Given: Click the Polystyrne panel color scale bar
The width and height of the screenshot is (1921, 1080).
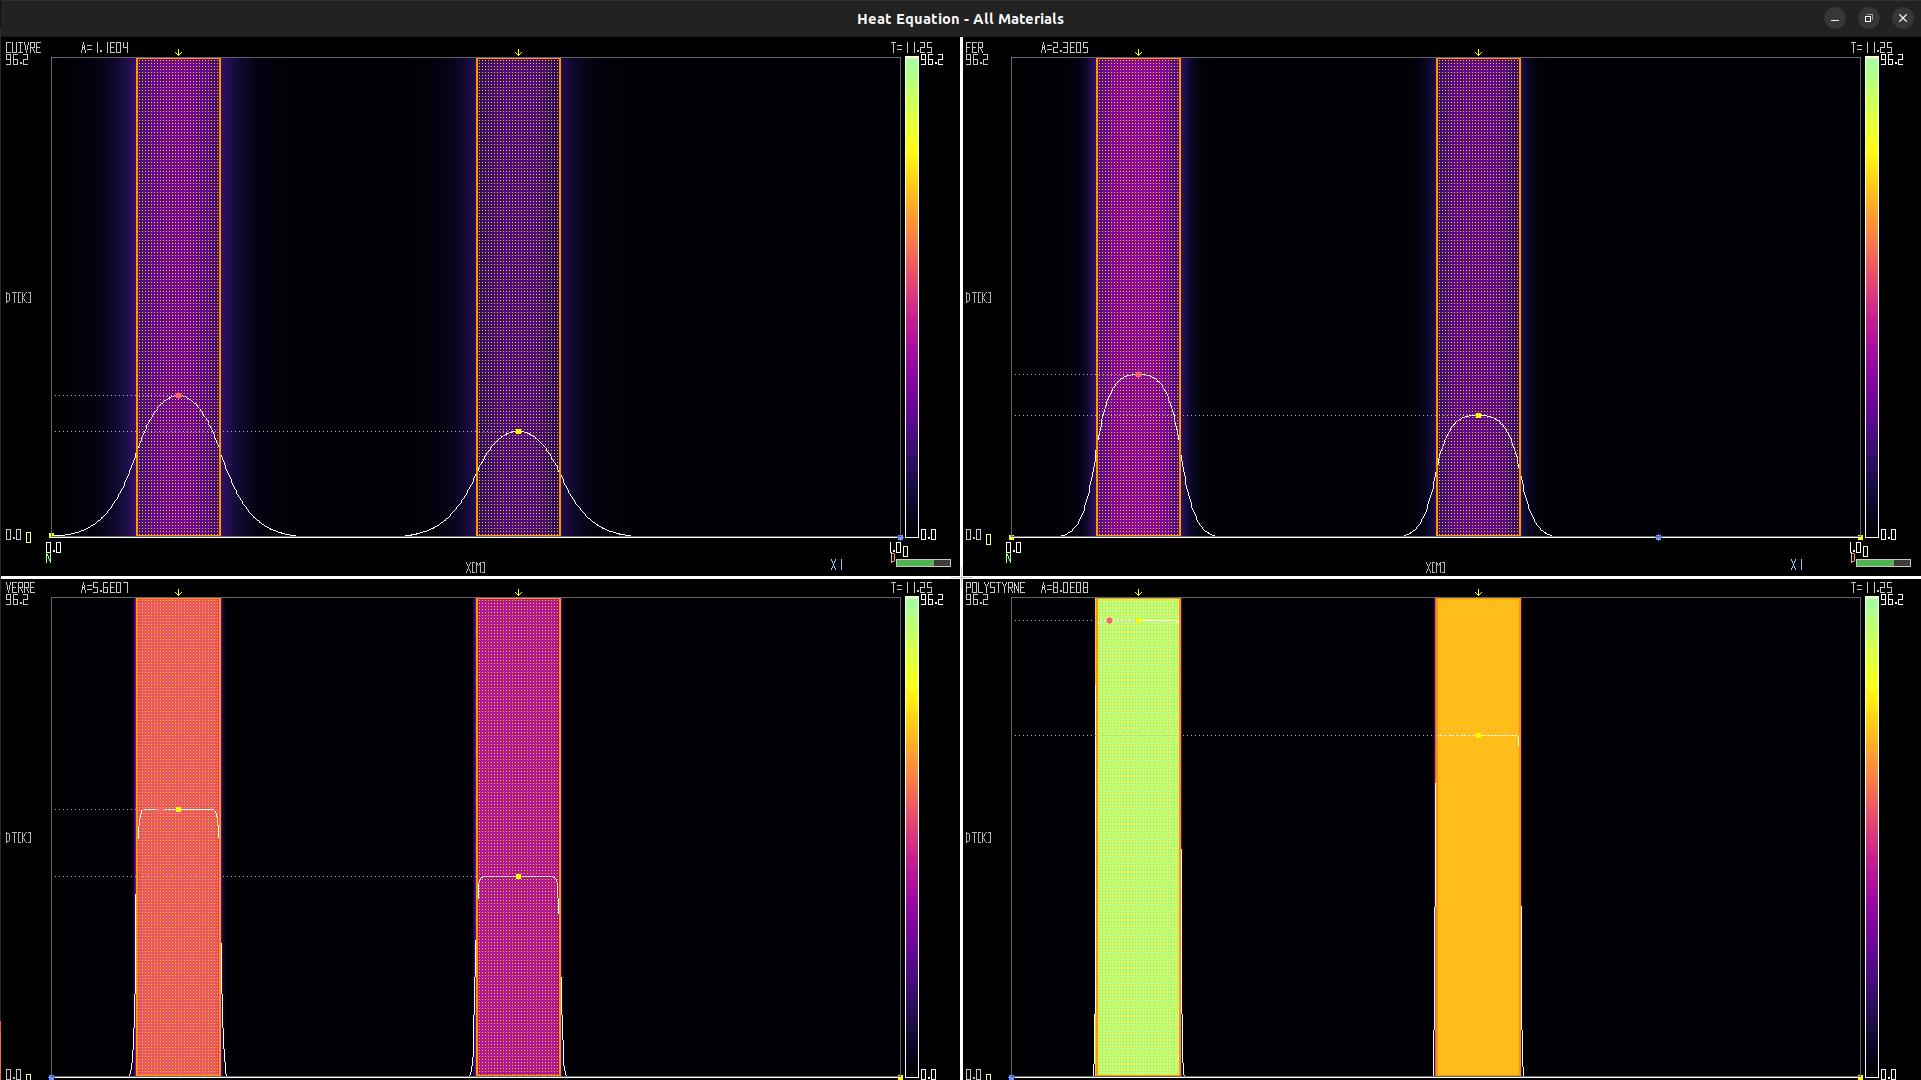Looking at the screenshot, I should 1871,837.
